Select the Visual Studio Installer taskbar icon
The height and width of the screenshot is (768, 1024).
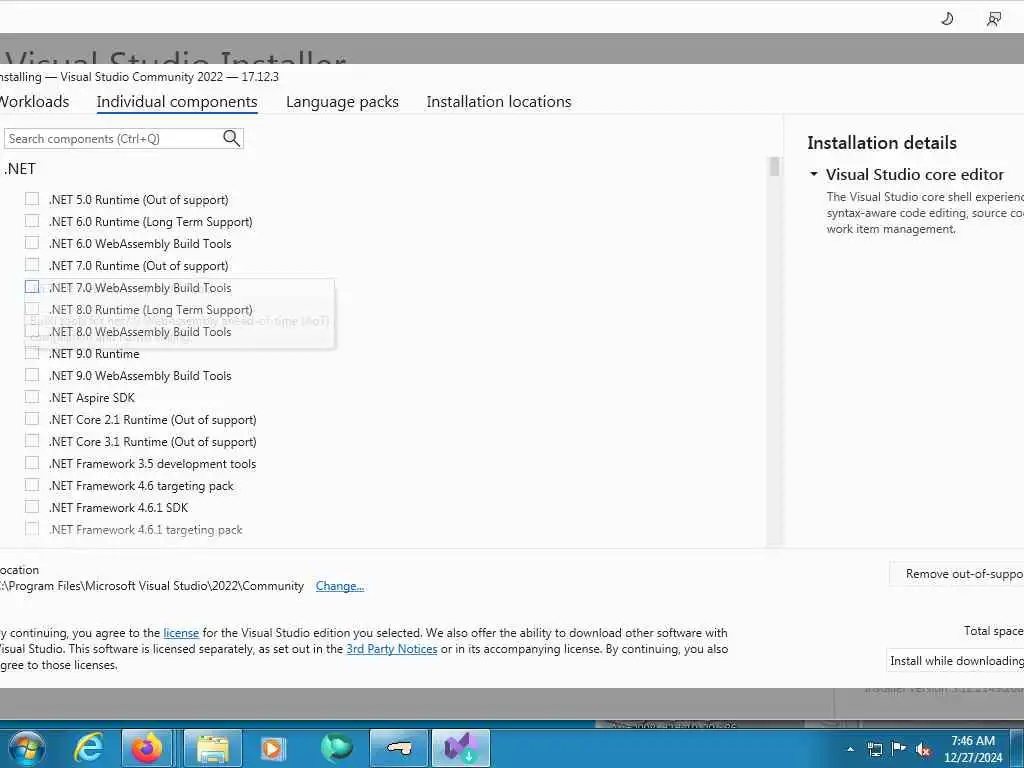click(x=460, y=748)
